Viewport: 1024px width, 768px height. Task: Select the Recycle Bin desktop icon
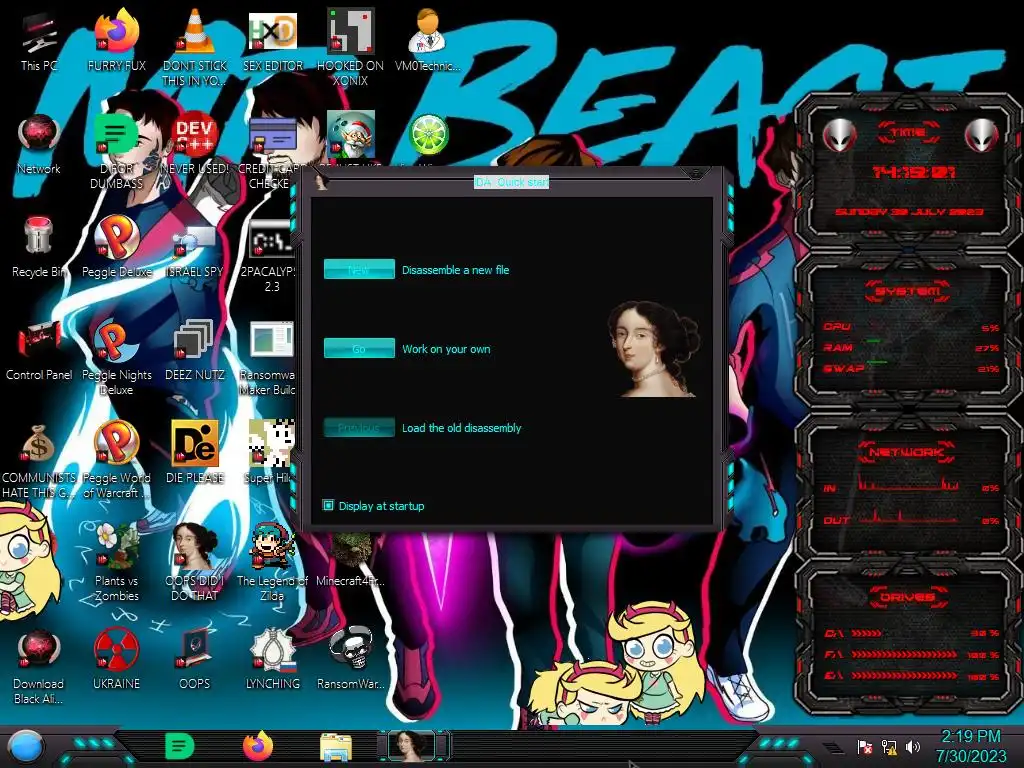coord(39,247)
